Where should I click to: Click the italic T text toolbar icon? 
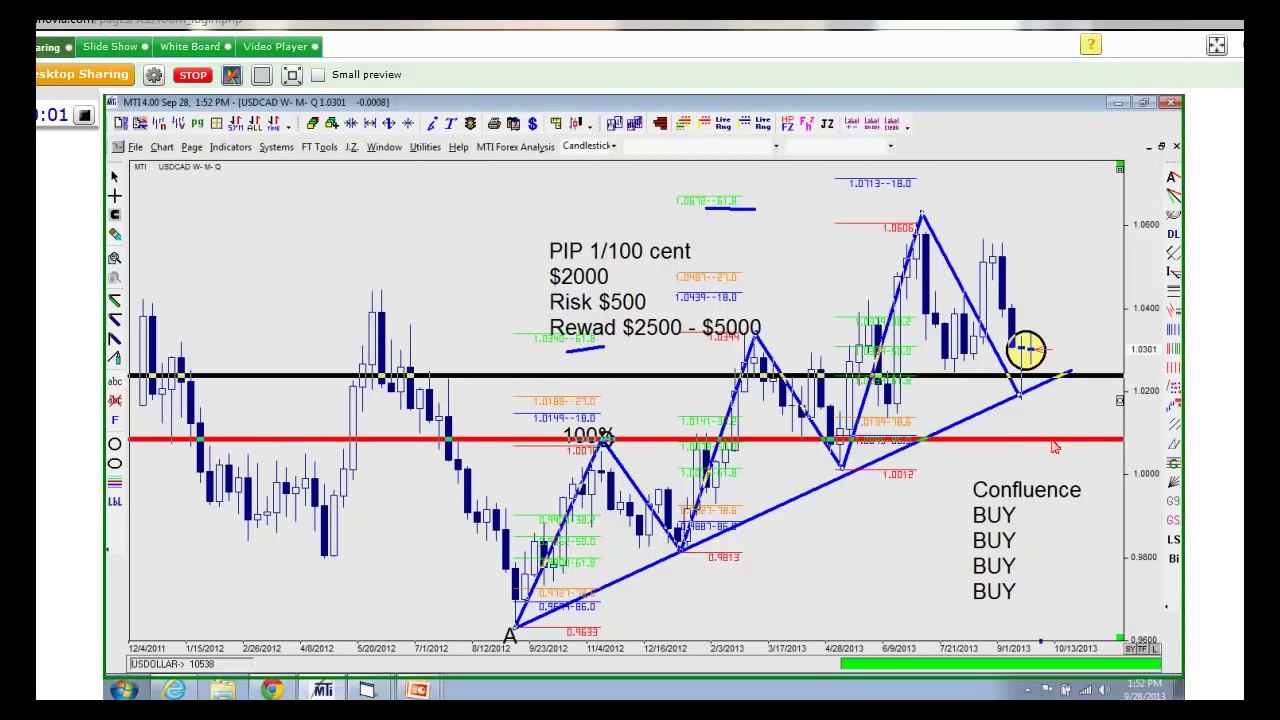tap(450, 123)
